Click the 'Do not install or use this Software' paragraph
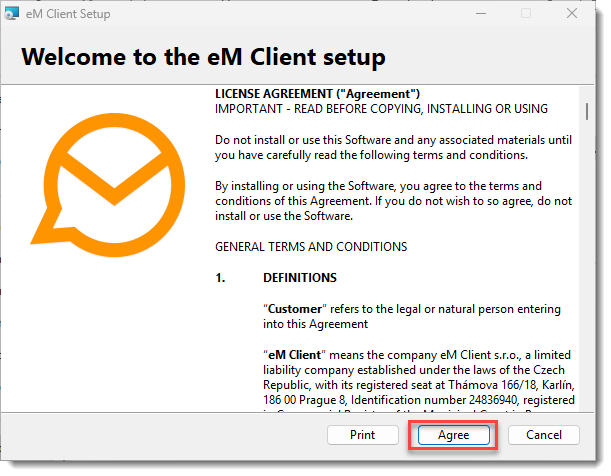This screenshot has width=611, height=476. click(x=394, y=147)
